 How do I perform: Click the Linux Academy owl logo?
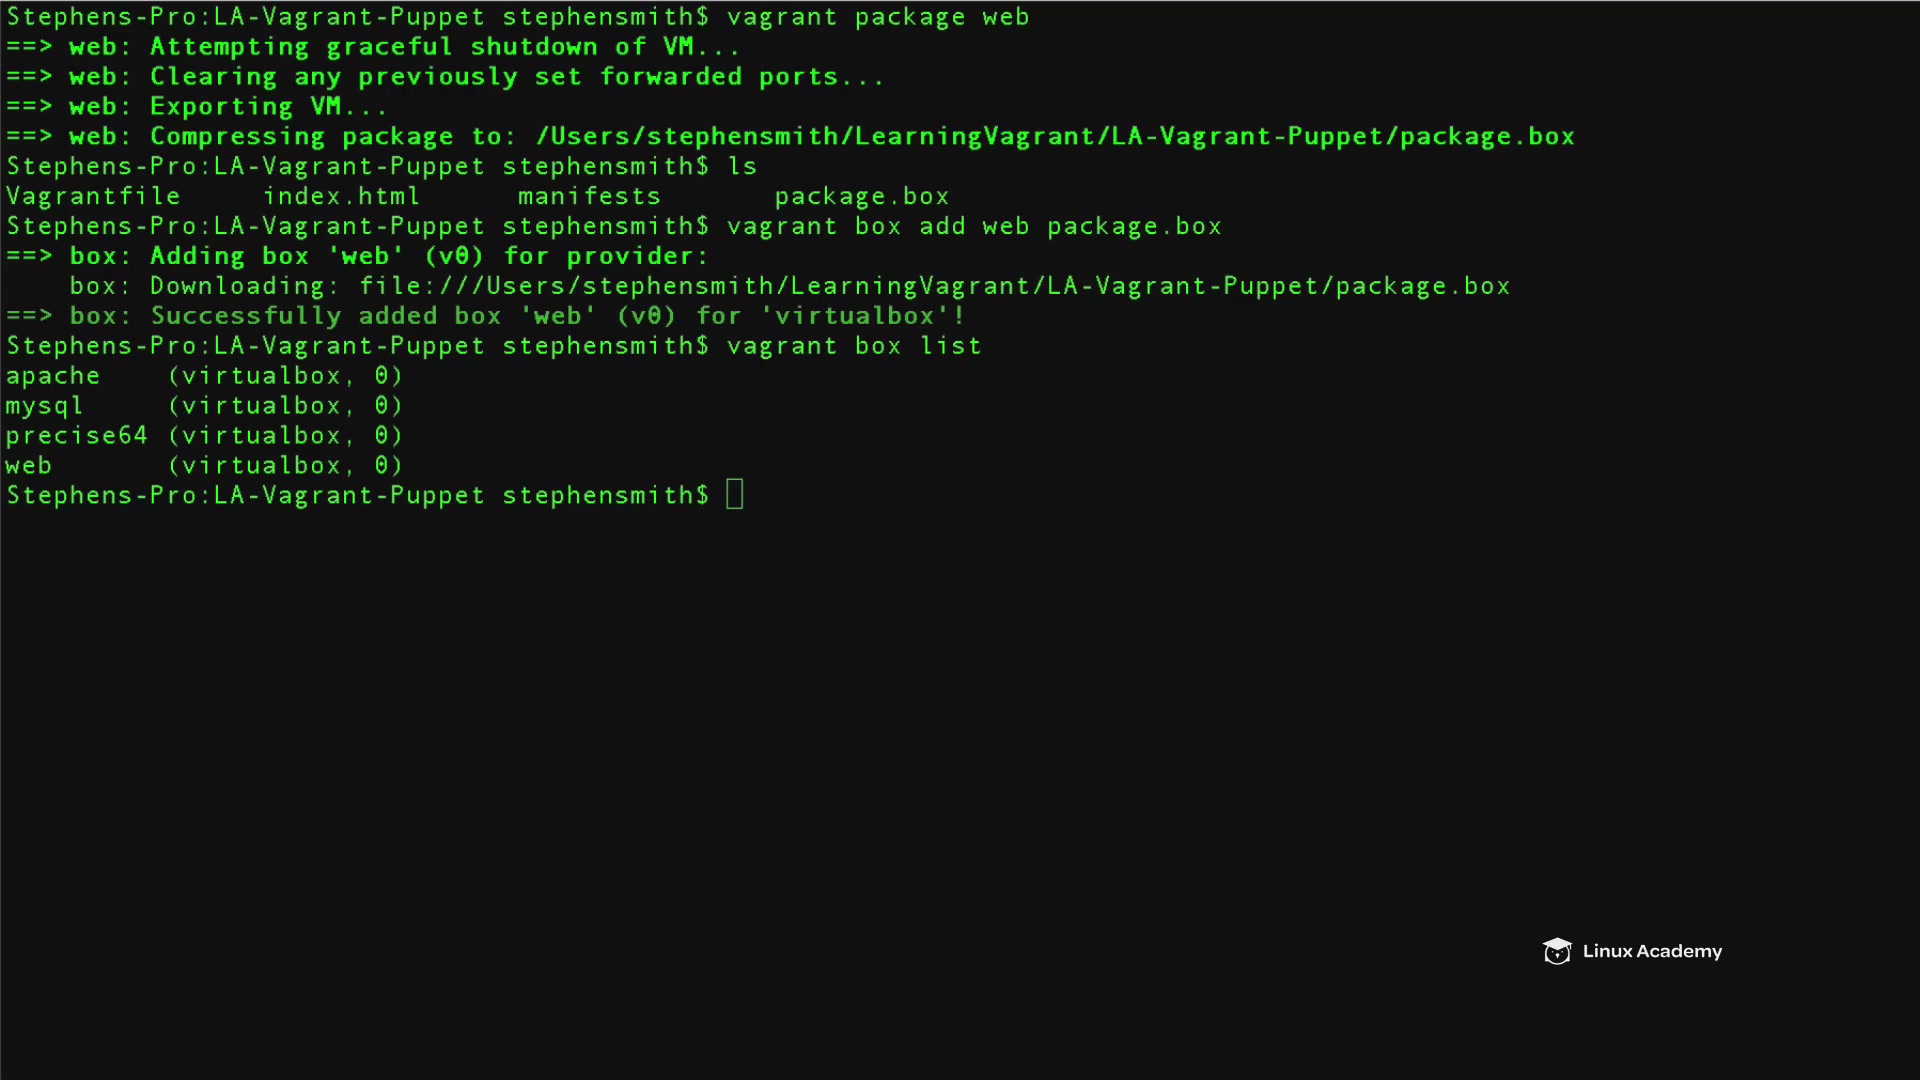tap(1556, 951)
